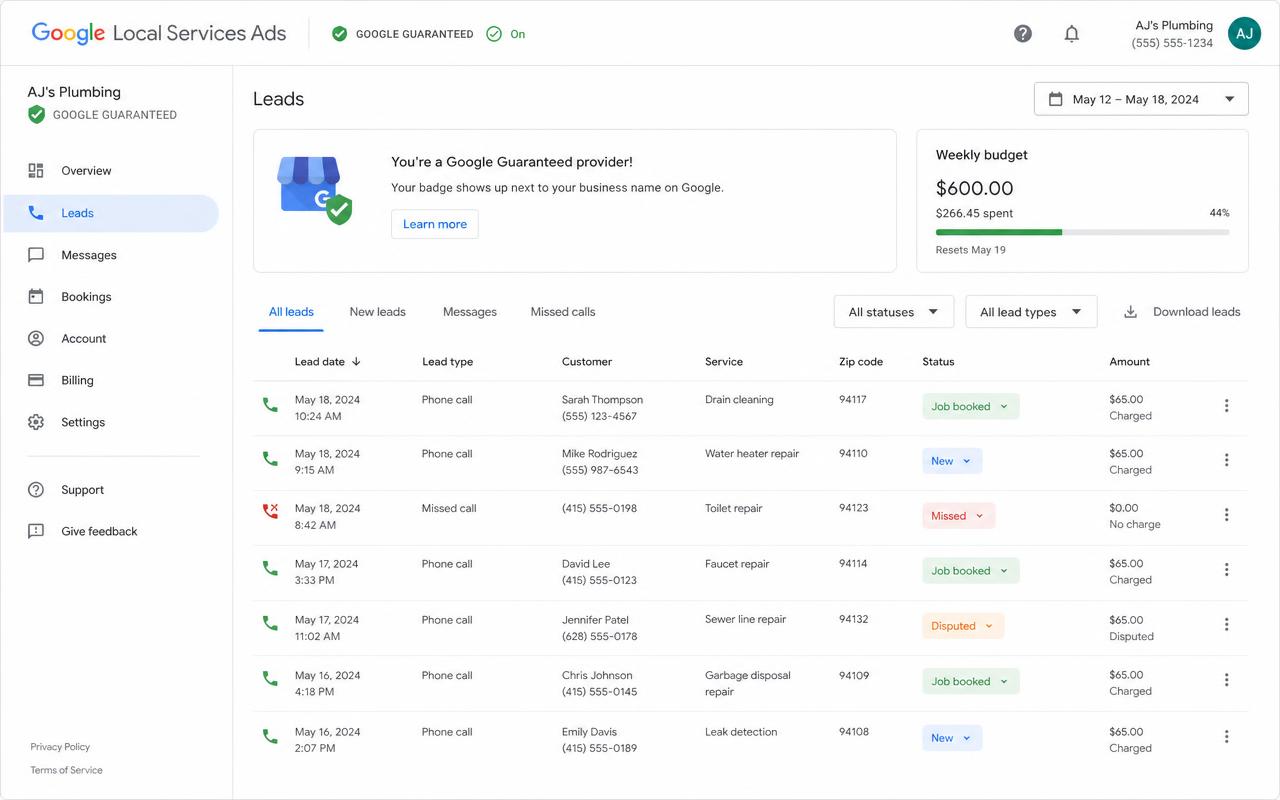Click phone number (555) 987-6543
The height and width of the screenshot is (800, 1280).
coord(600,470)
